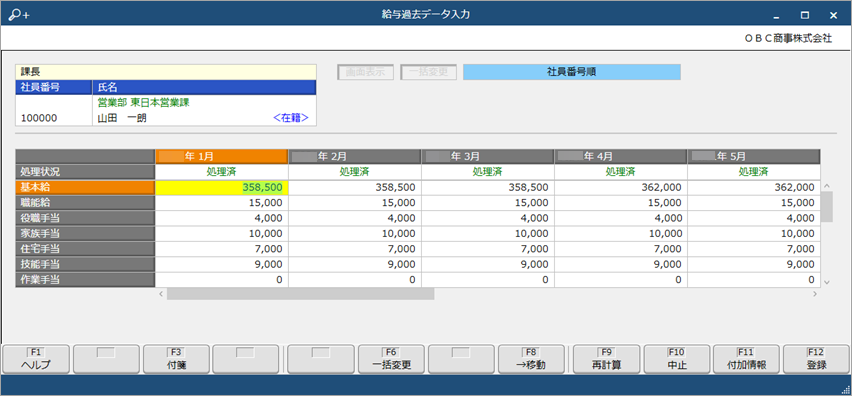Click the vertical scrollbar down arrow
The image size is (852, 396).
pyautogui.click(x=827, y=282)
